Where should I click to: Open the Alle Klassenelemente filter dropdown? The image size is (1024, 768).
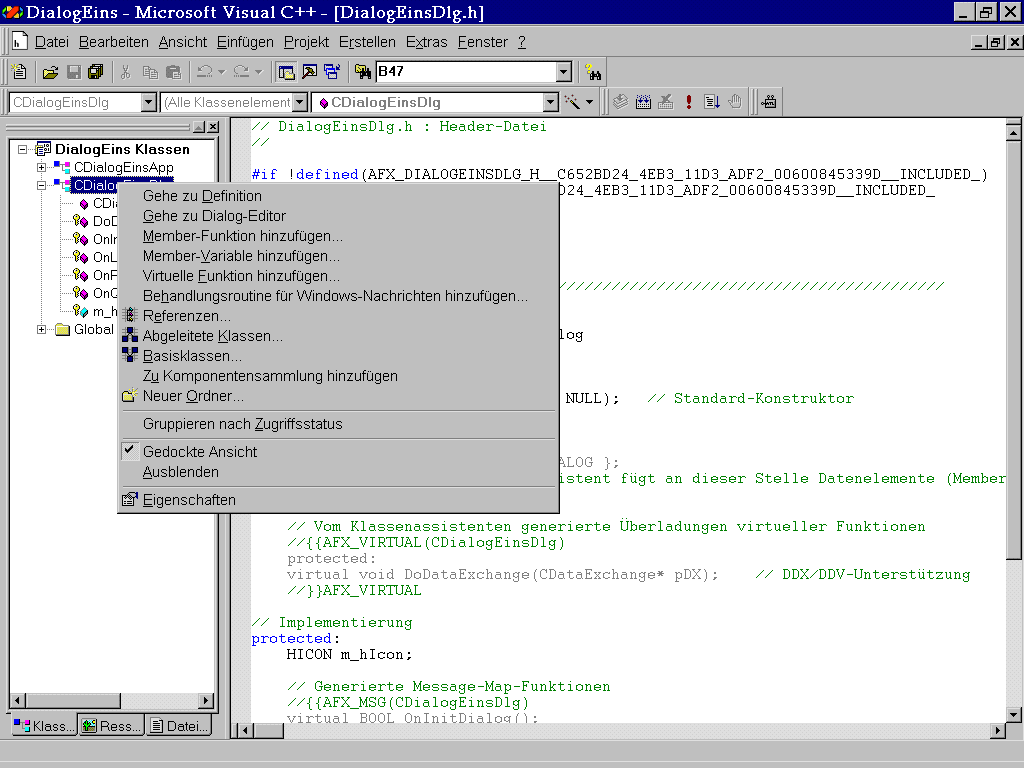pyautogui.click(x=300, y=103)
